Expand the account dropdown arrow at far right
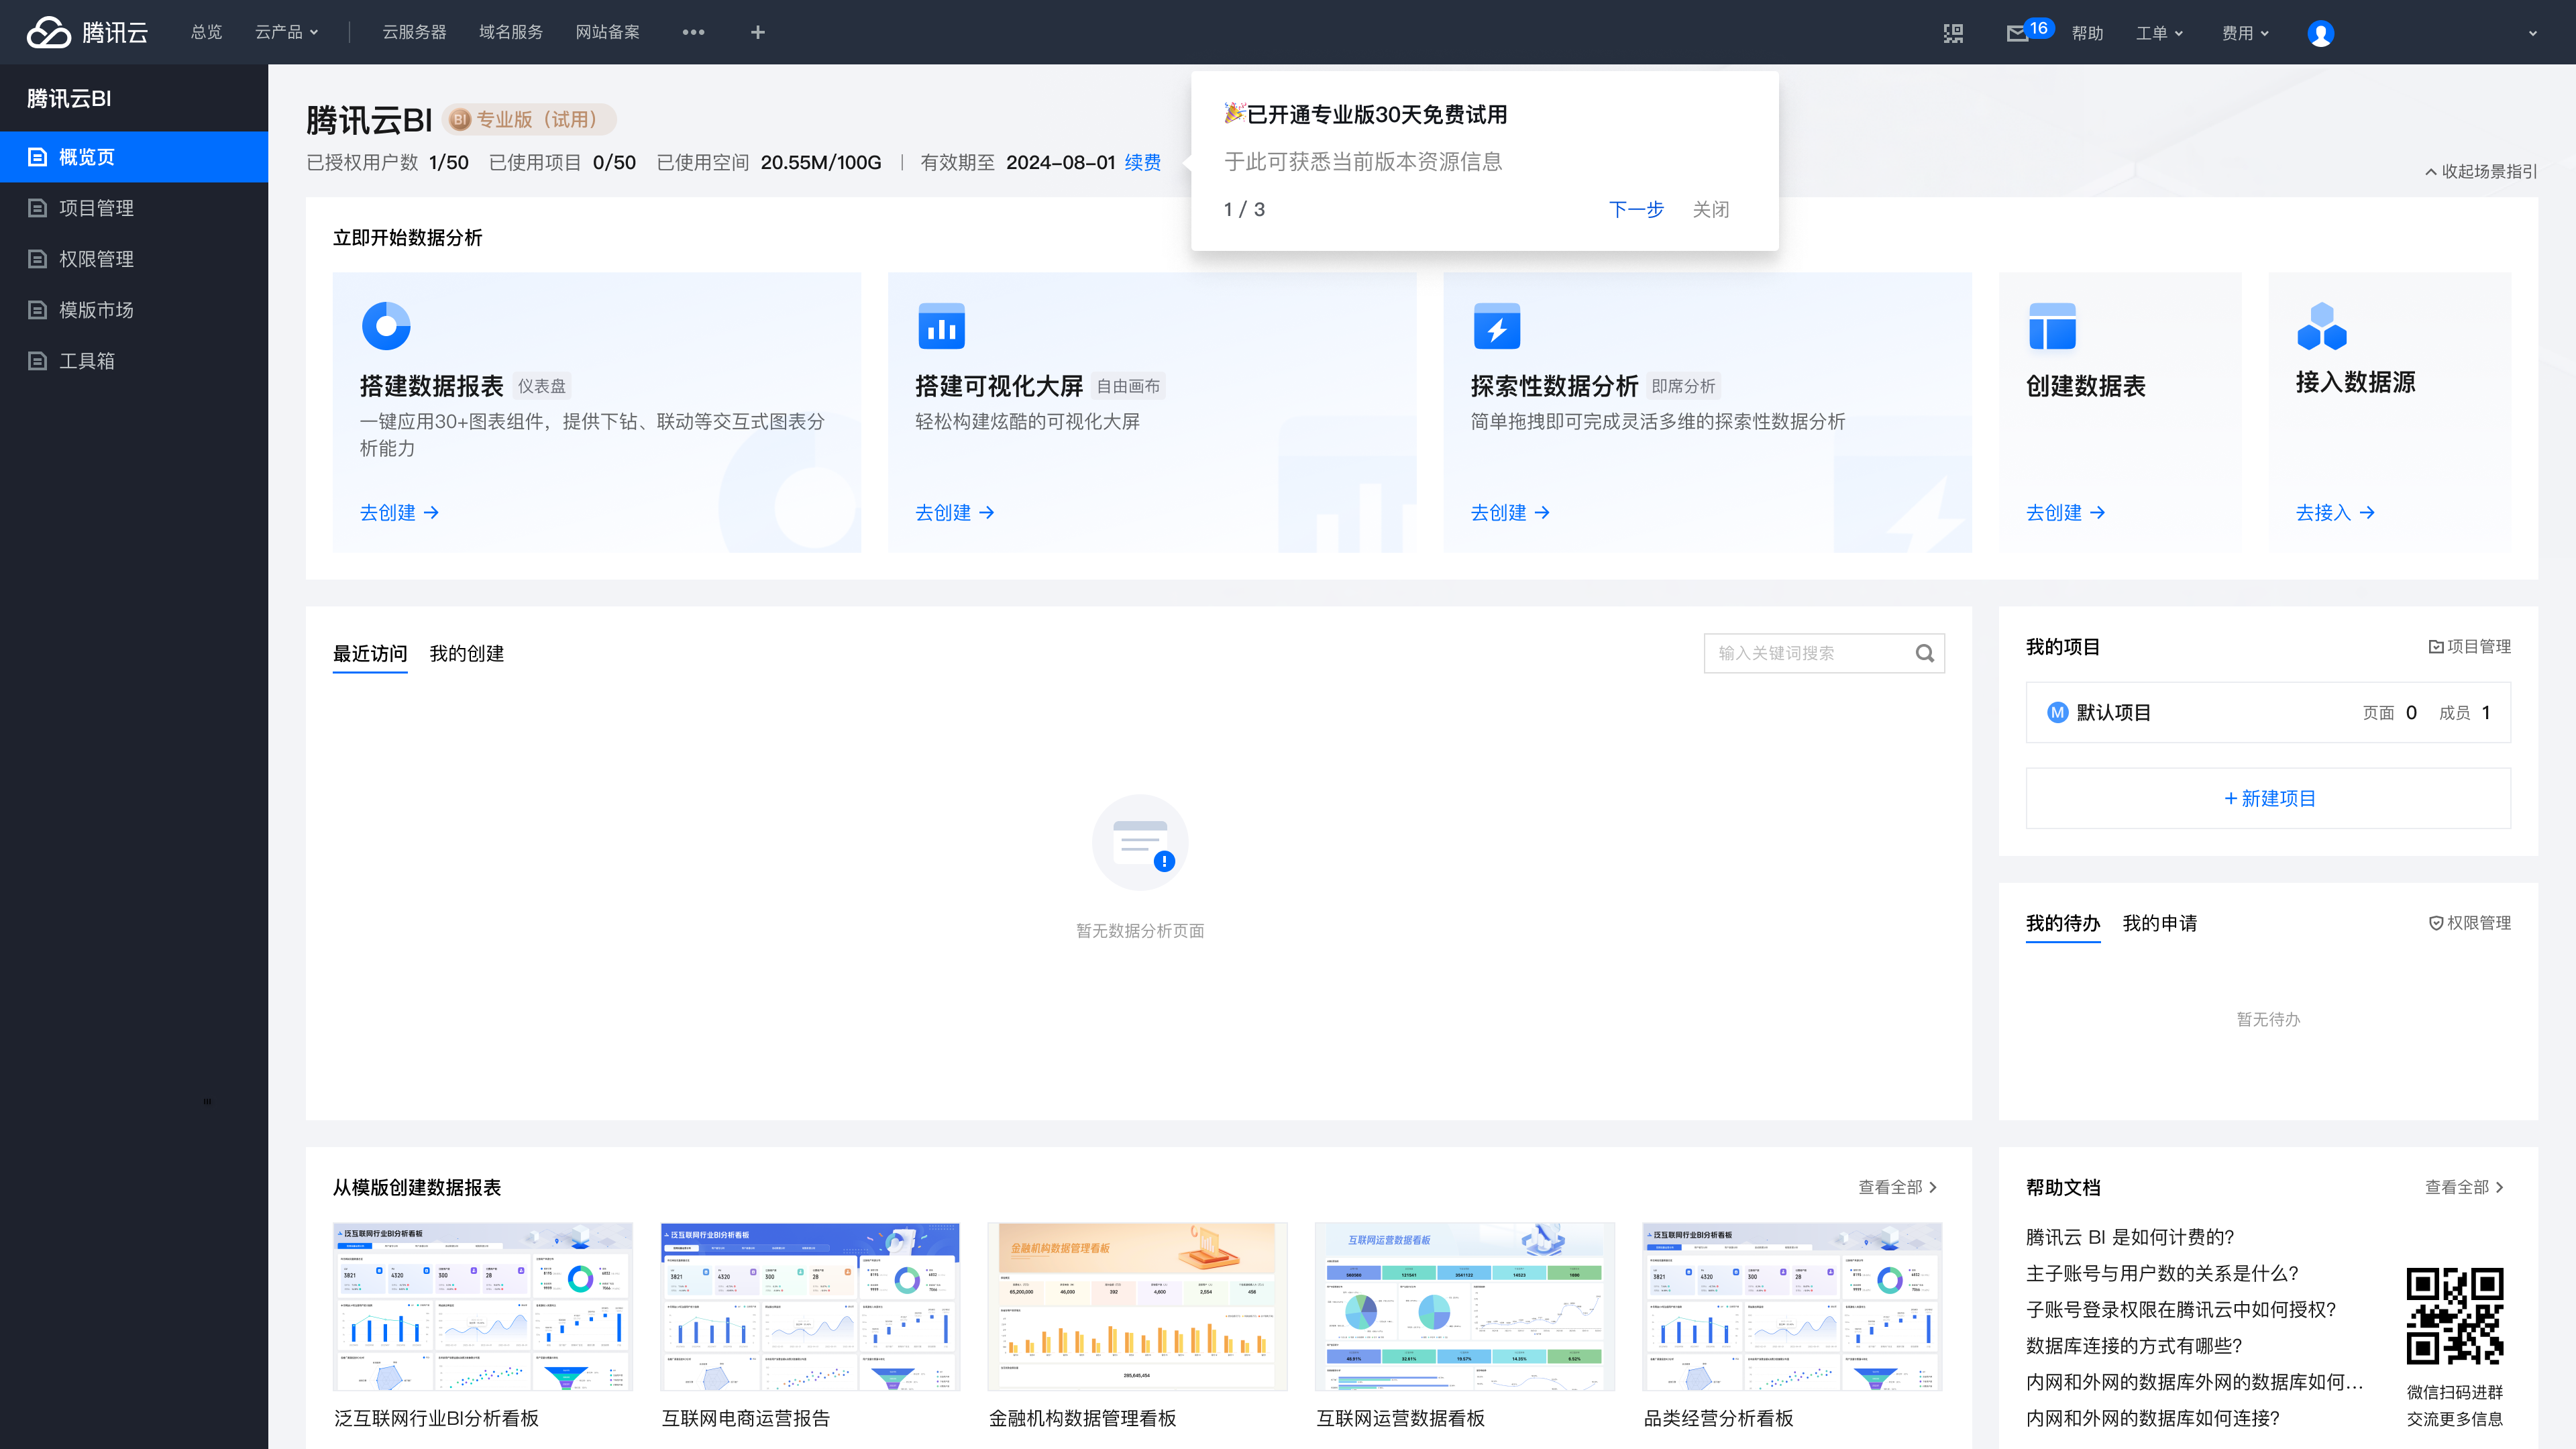Viewport: 2576px width, 1449px height. tap(2533, 33)
